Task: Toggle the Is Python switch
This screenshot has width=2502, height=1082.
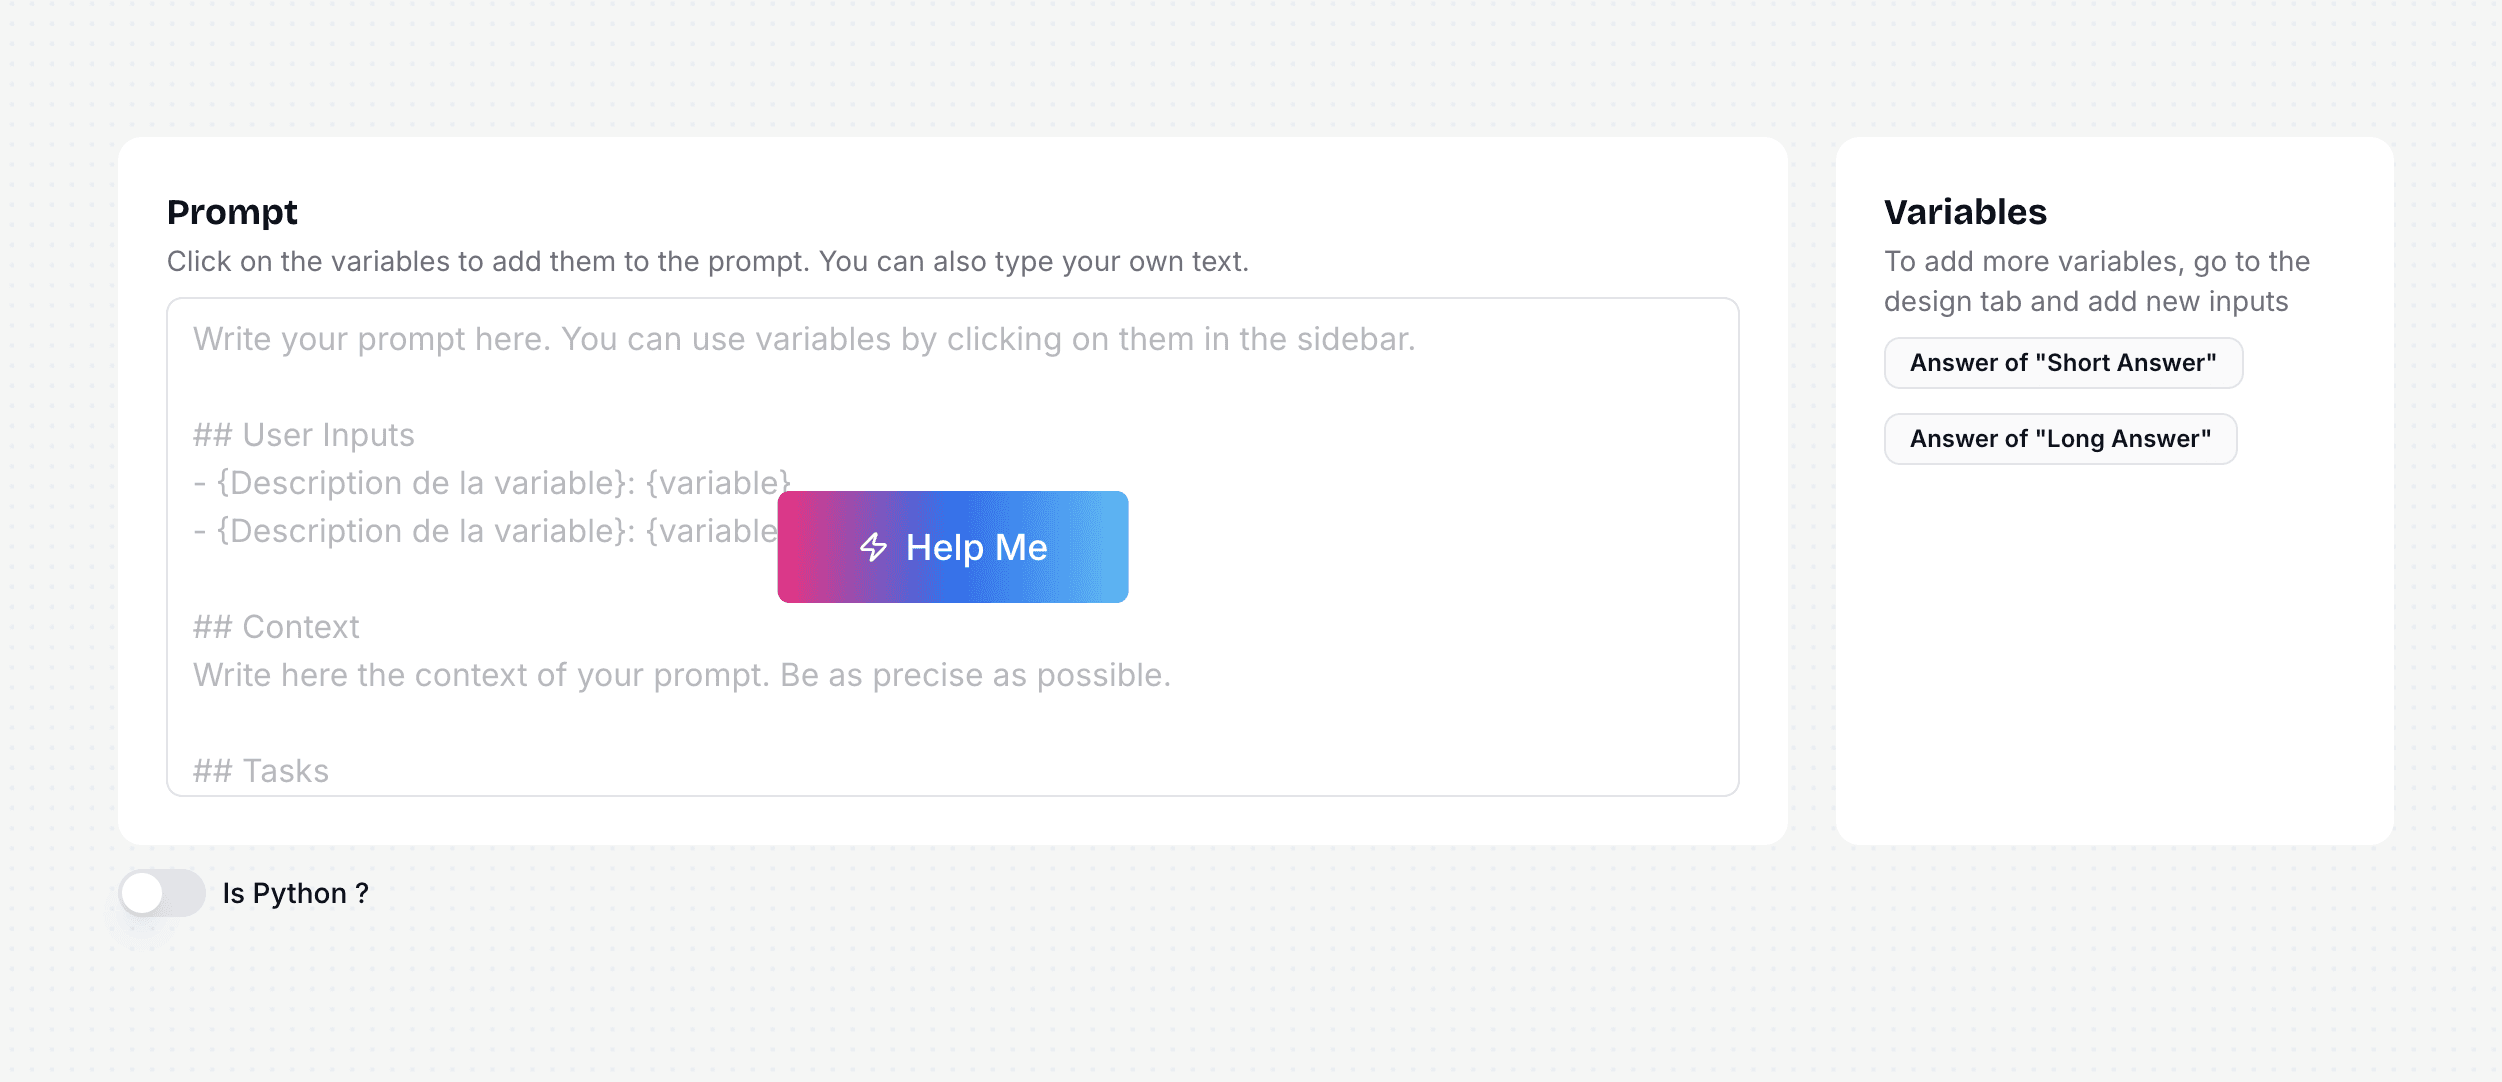Action: (x=162, y=893)
